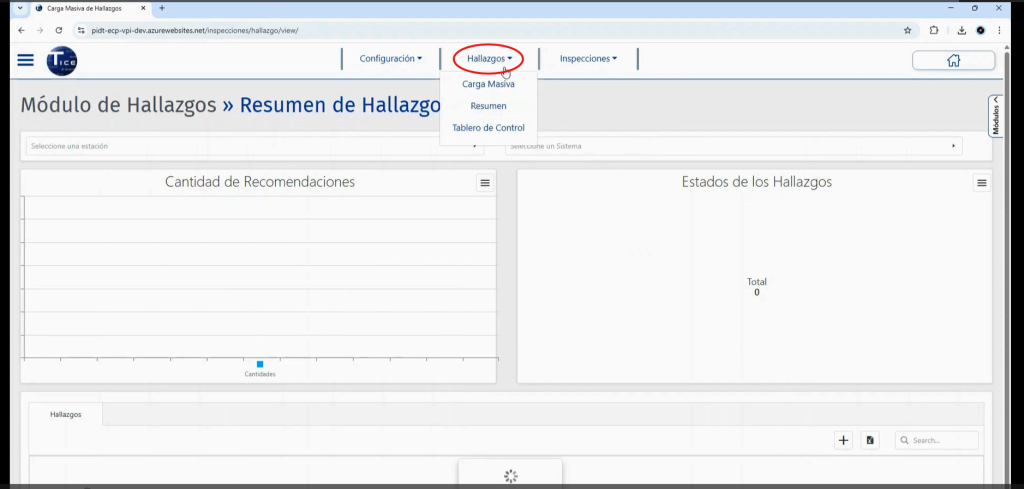Expand the Módulos side panel
1024x489 pixels.
tap(995, 116)
